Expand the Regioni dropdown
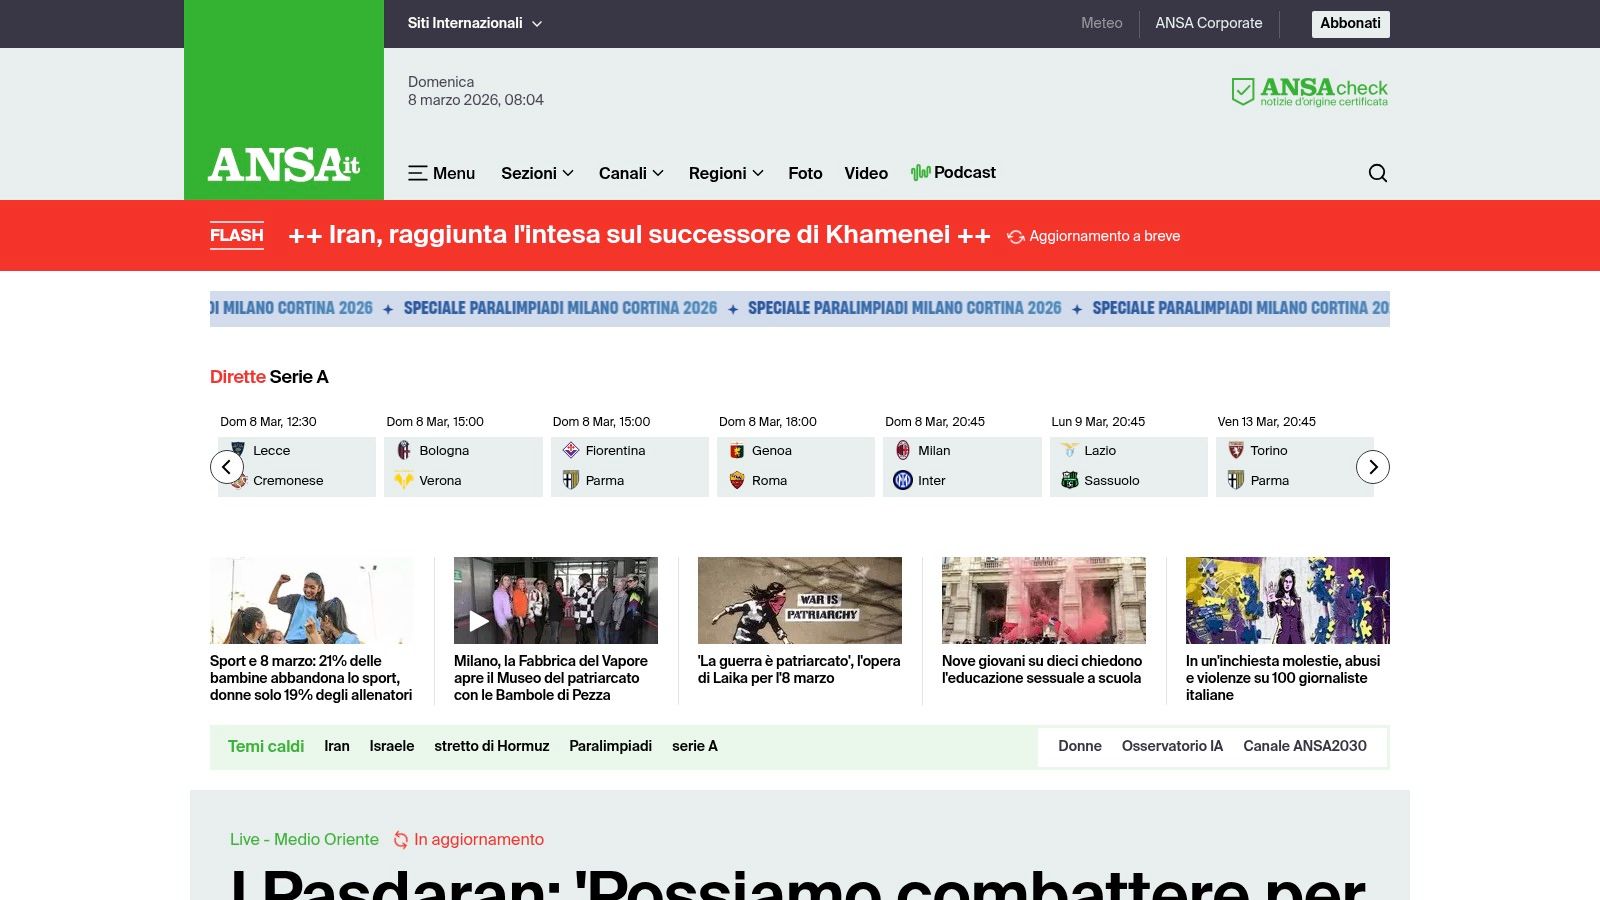 [x=725, y=173]
